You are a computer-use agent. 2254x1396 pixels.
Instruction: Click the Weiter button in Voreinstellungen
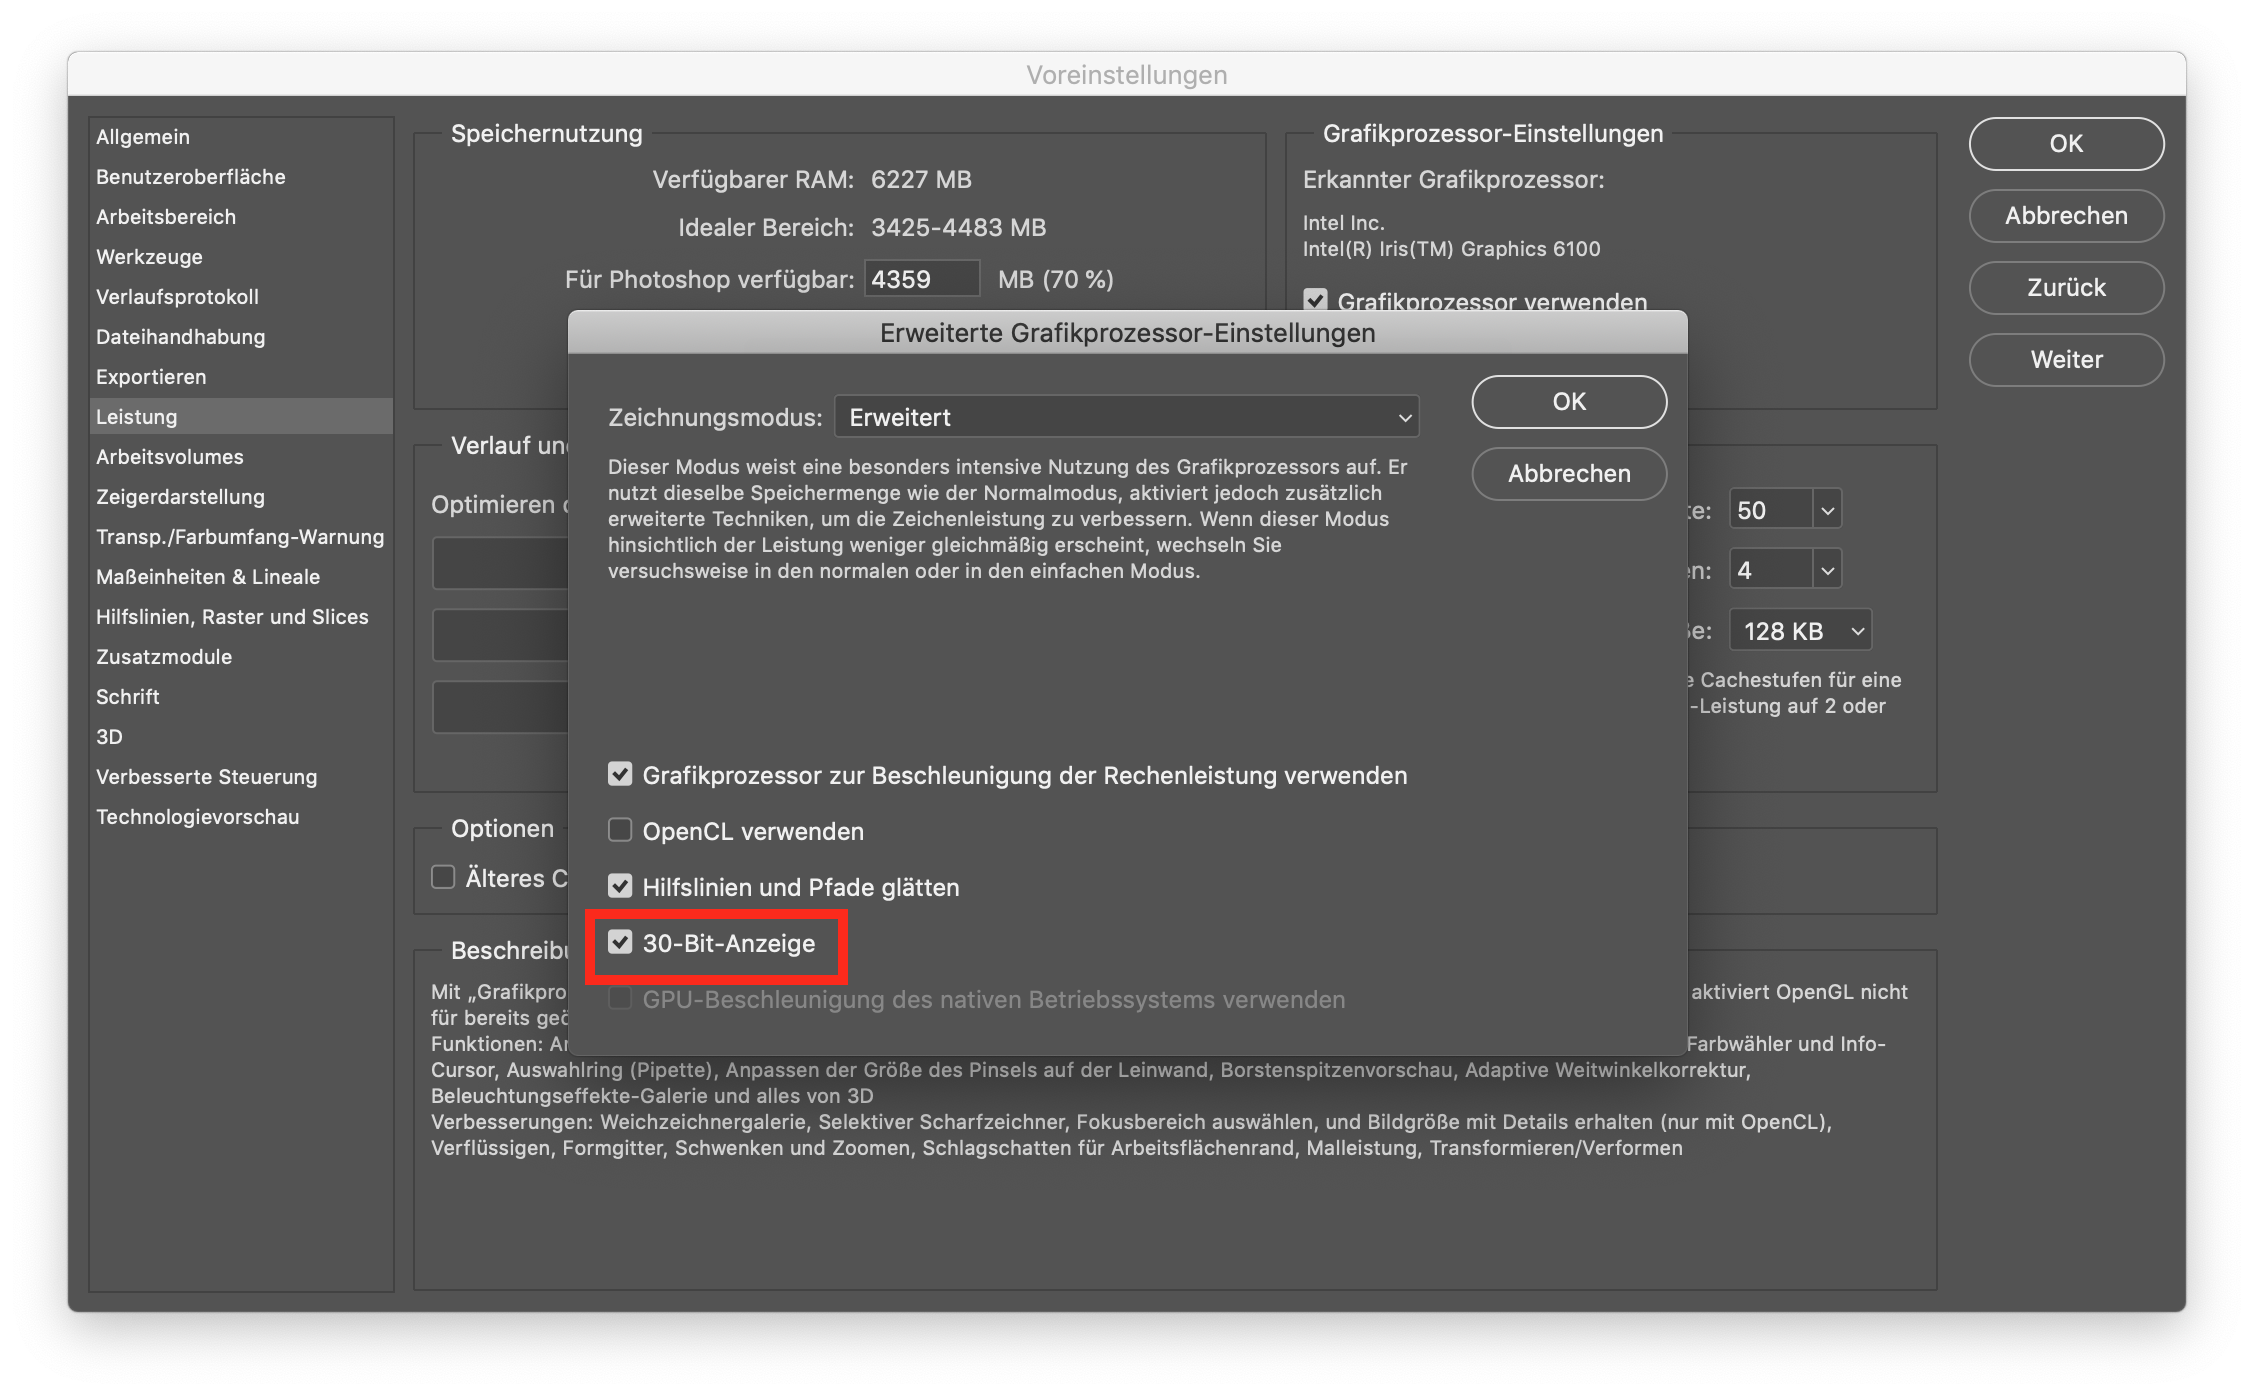click(2065, 360)
